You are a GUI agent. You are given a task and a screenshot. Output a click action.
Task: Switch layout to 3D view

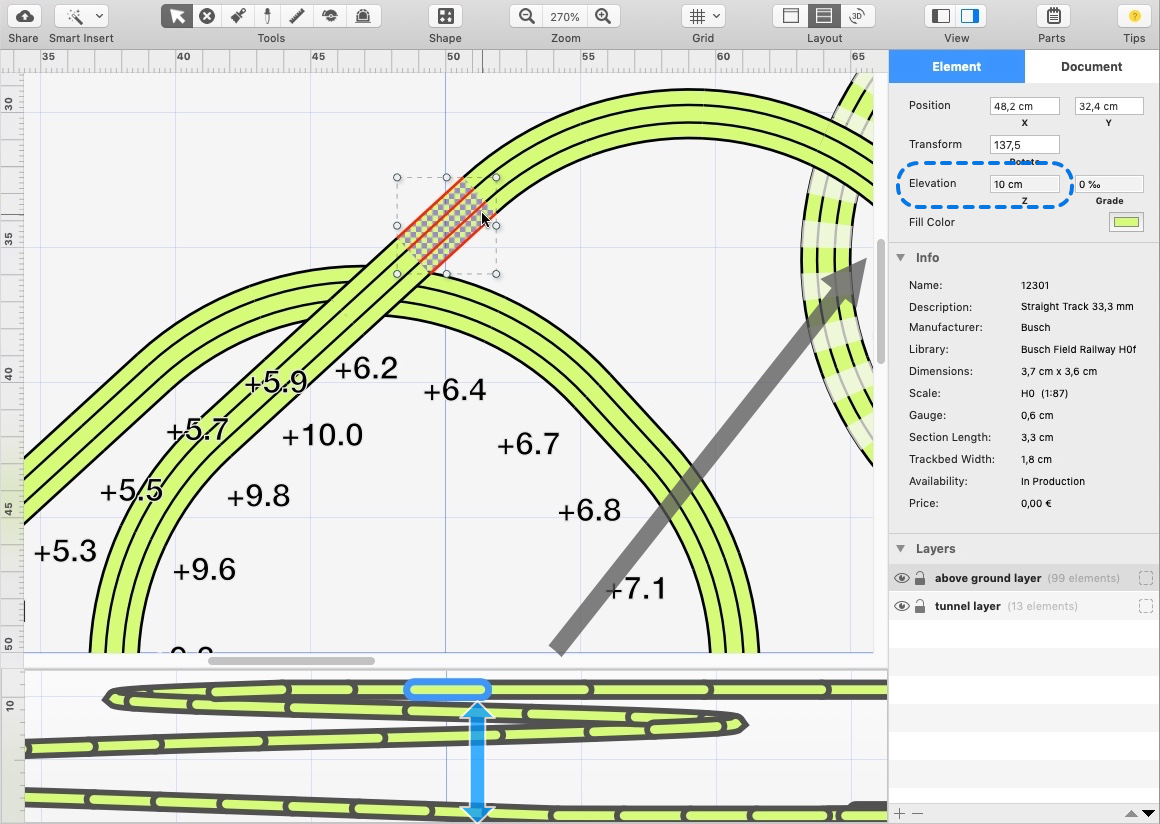pos(857,16)
